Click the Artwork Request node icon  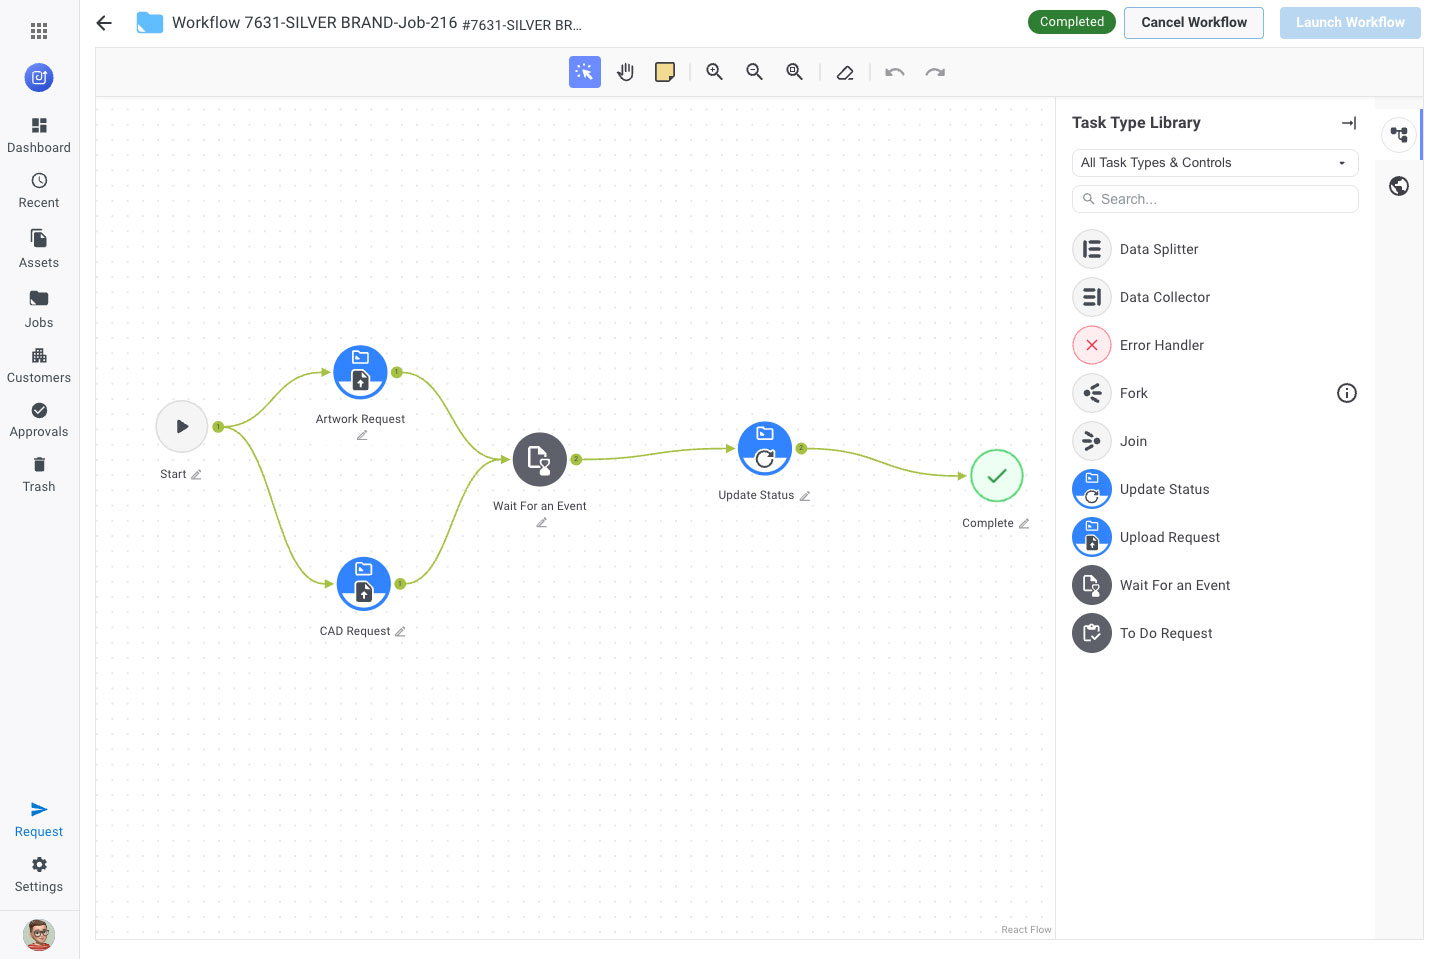[x=360, y=372]
